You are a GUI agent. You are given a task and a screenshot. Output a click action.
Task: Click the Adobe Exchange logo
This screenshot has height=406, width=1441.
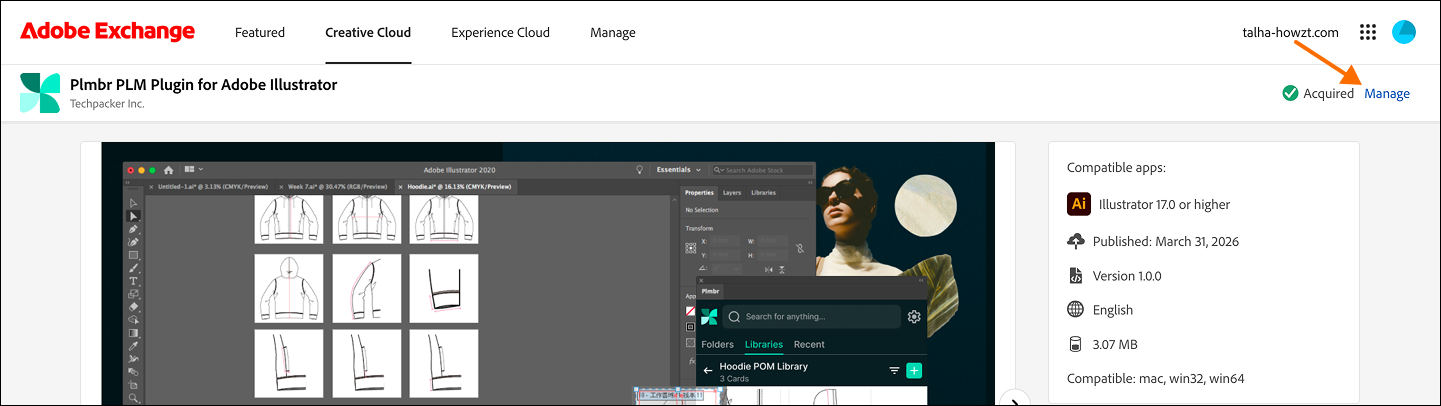[x=107, y=32]
